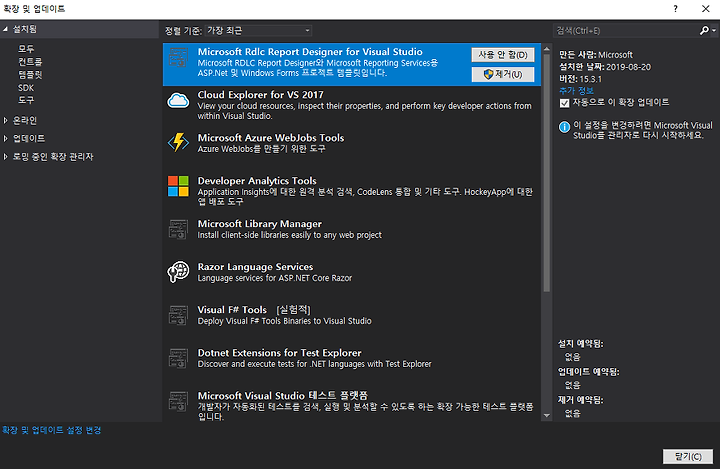This screenshot has height=469, width=720.
Task: Click the 설치 예약됨 label
Action: (x=580, y=344)
